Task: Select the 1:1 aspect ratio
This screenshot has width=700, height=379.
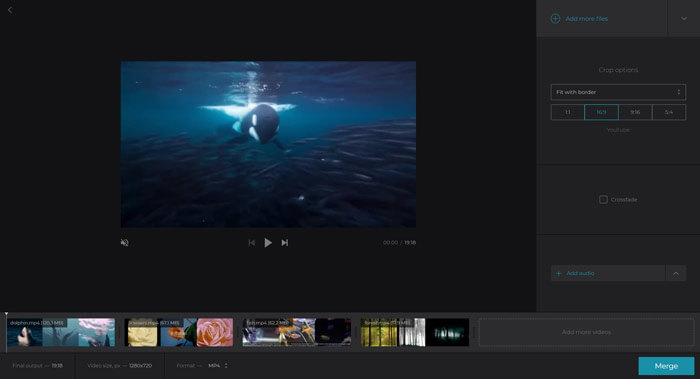Action: [x=567, y=112]
